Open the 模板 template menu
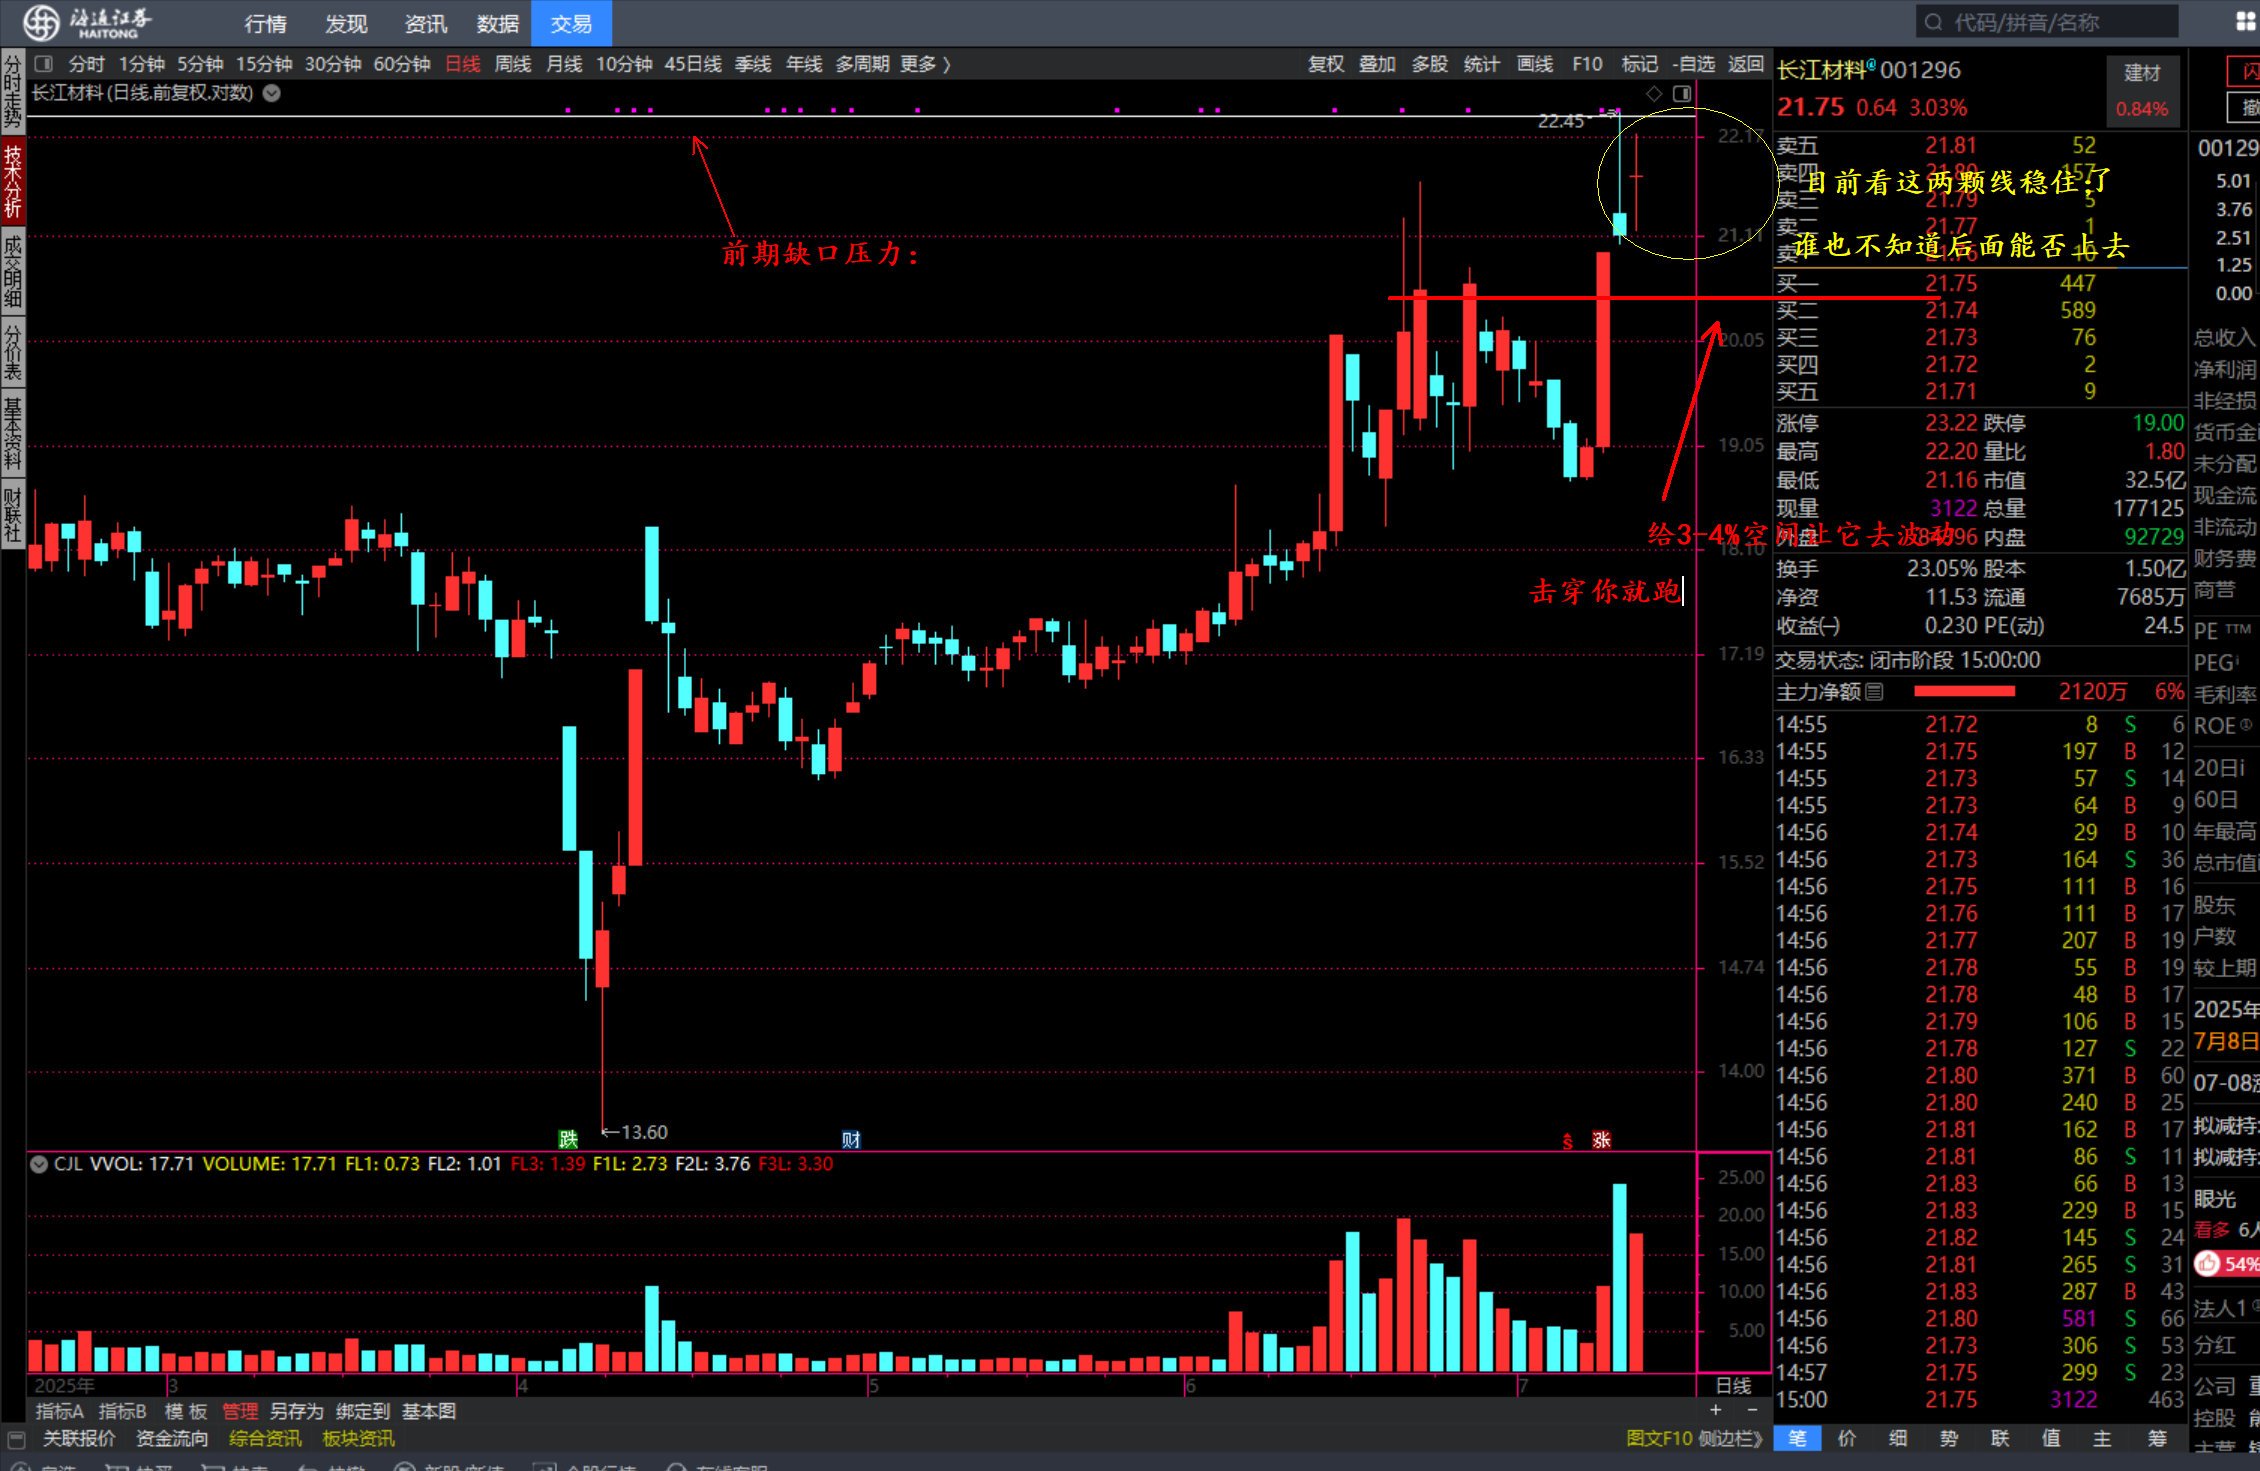This screenshot has width=2260, height=1471. (186, 1411)
